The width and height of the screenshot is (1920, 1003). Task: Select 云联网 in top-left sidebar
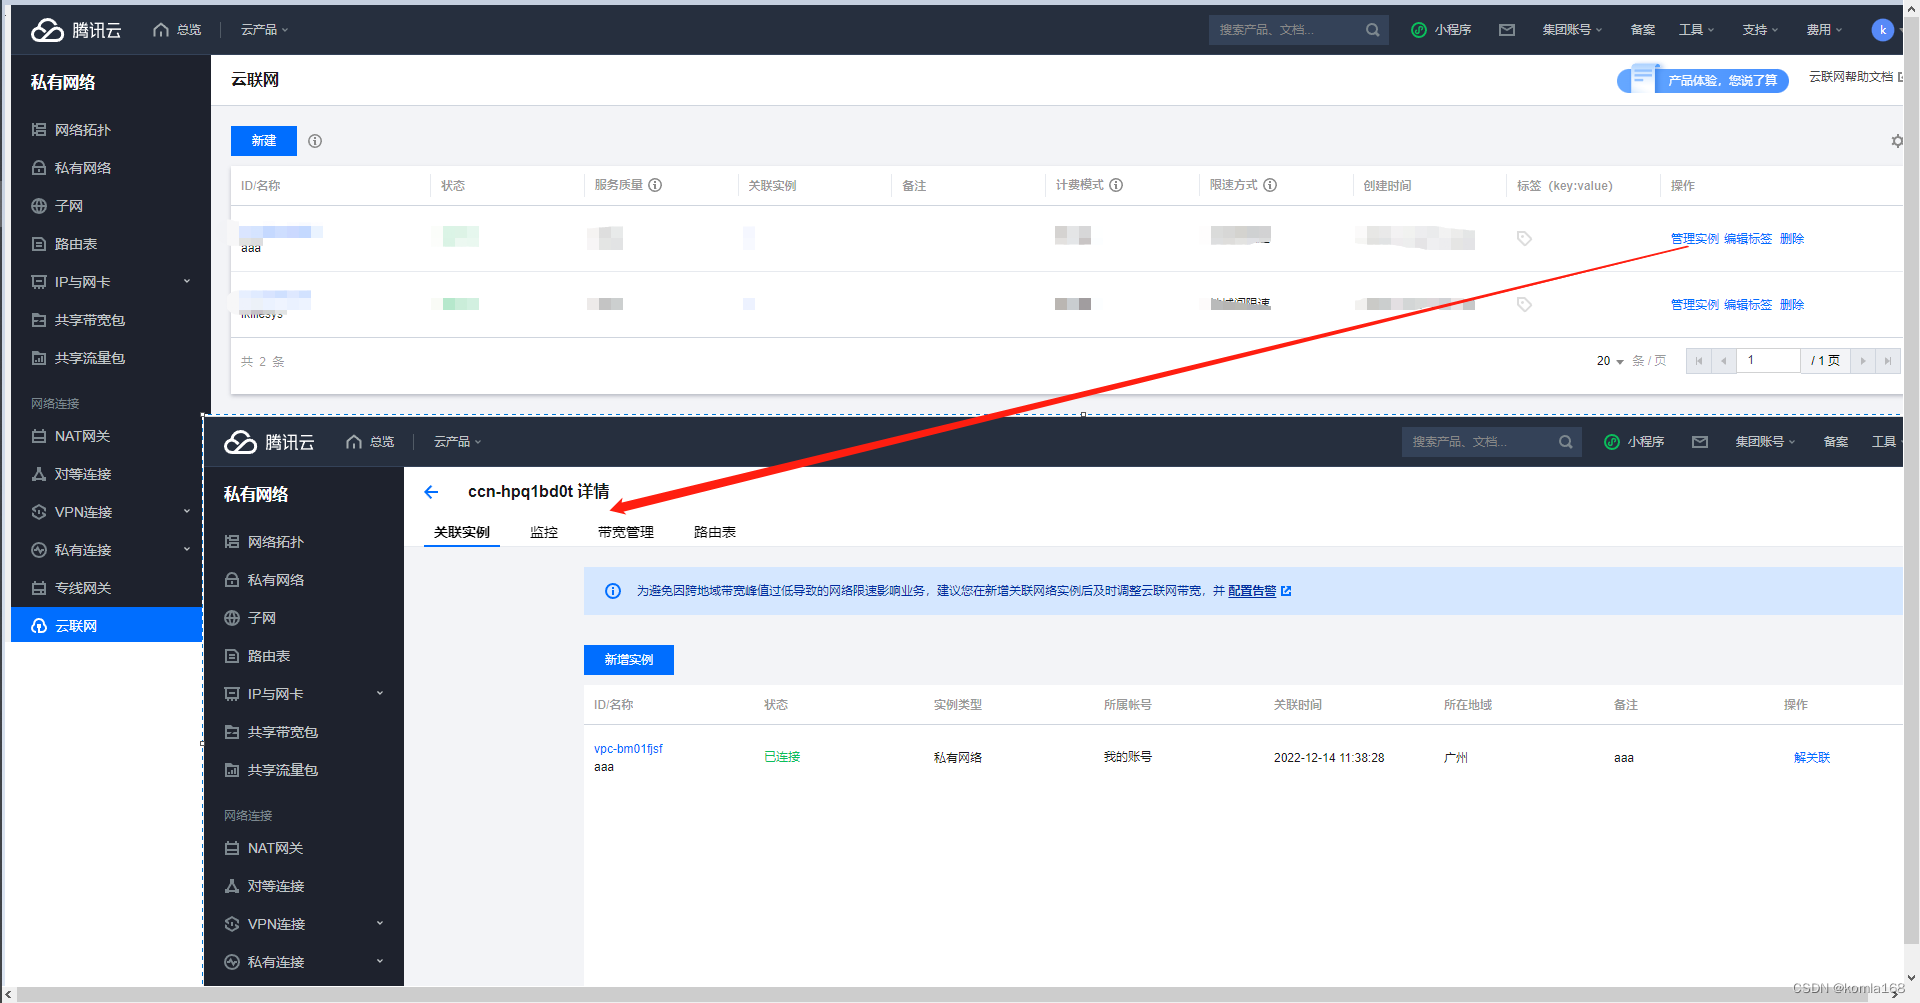coord(105,626)
